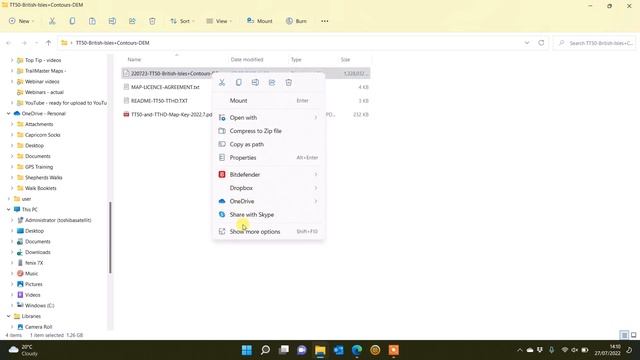This screenshot has width=640, height=360.
Task: Open the Sort dropdown in the toolbar
Action: pos(182,21)
